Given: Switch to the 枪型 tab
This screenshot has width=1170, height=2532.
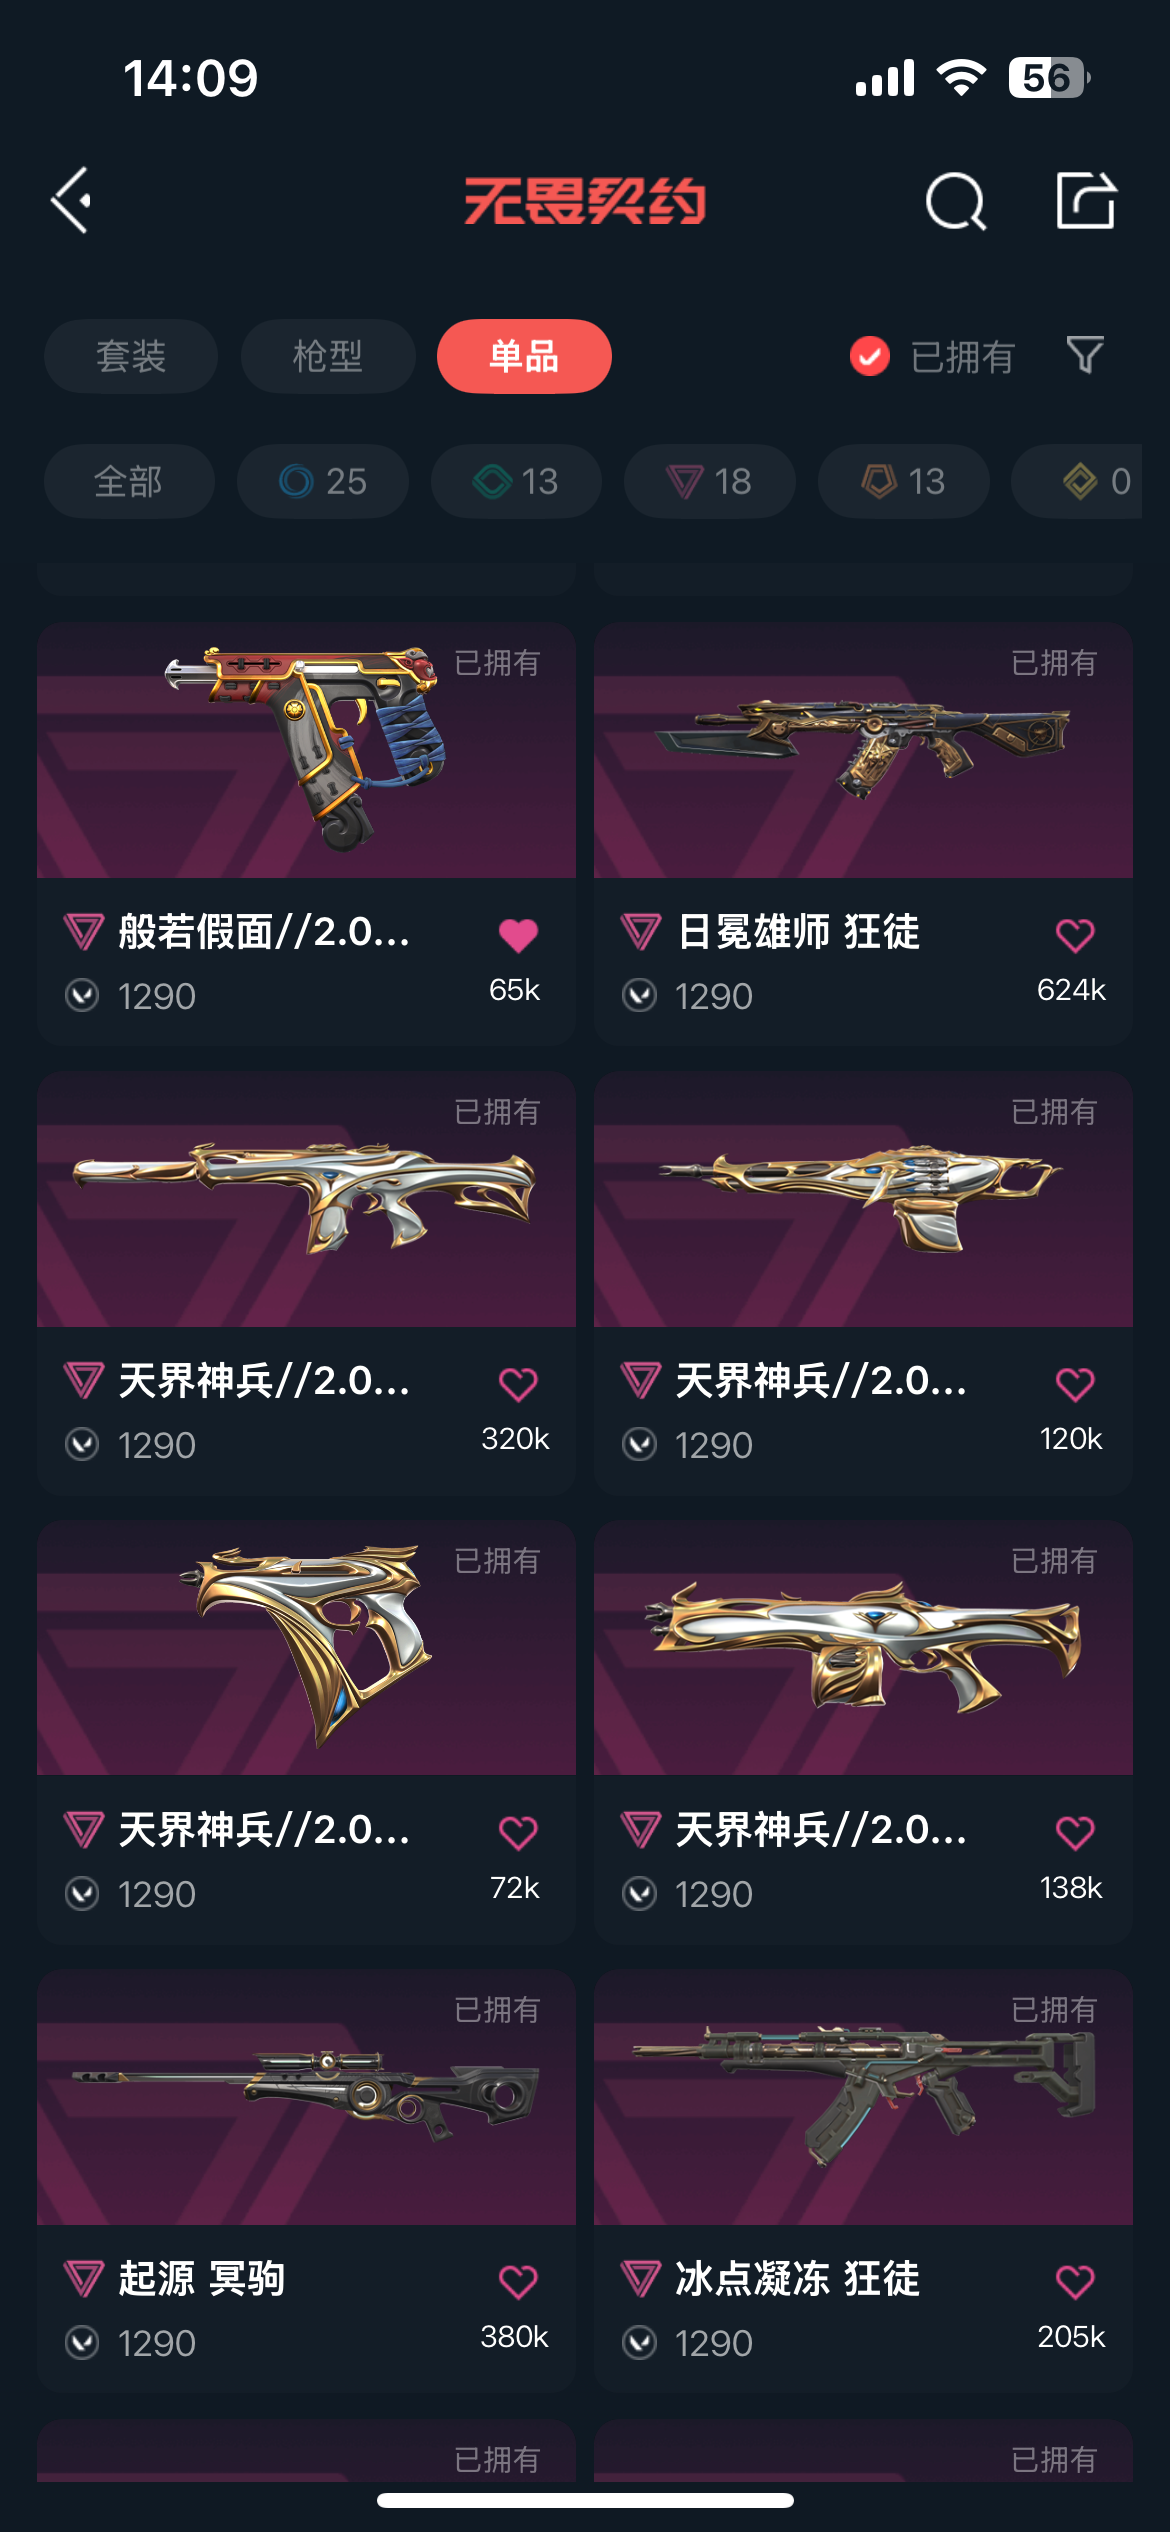Looking at the screenshot, I should click(328, 356).
